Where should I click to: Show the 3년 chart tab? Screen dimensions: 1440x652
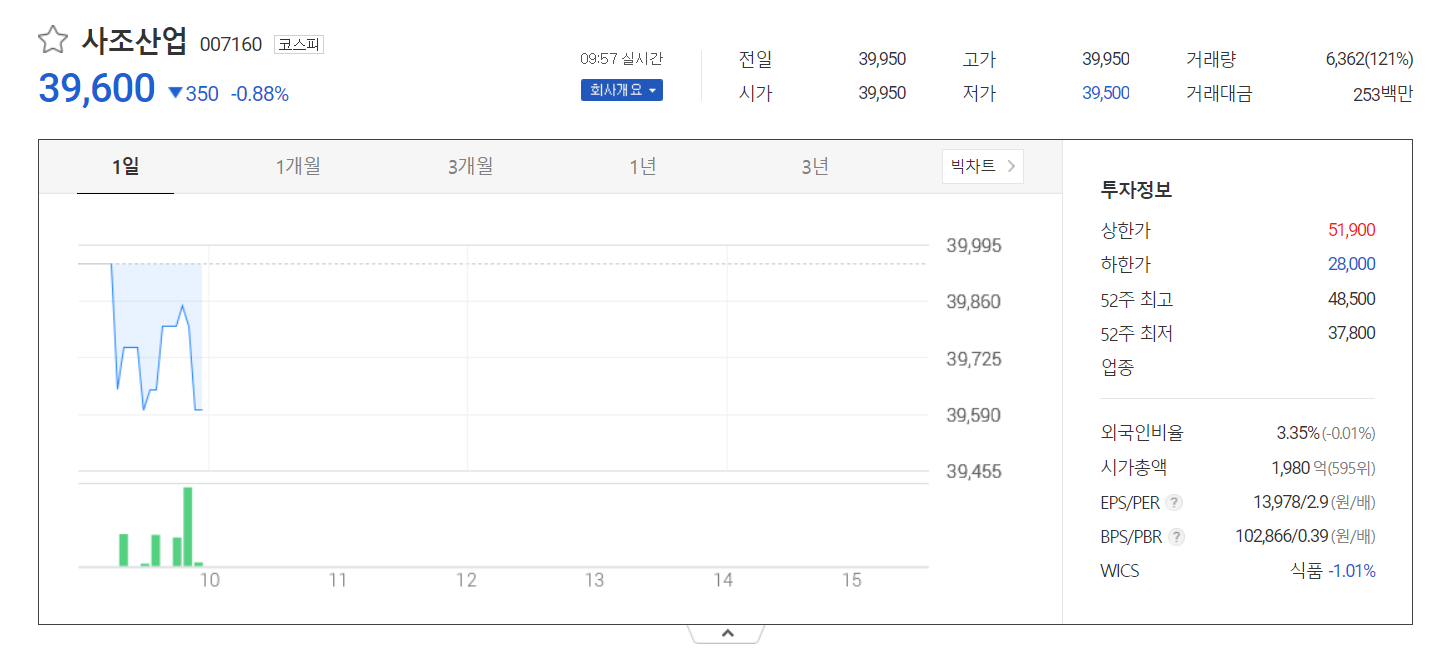point(815,167)
